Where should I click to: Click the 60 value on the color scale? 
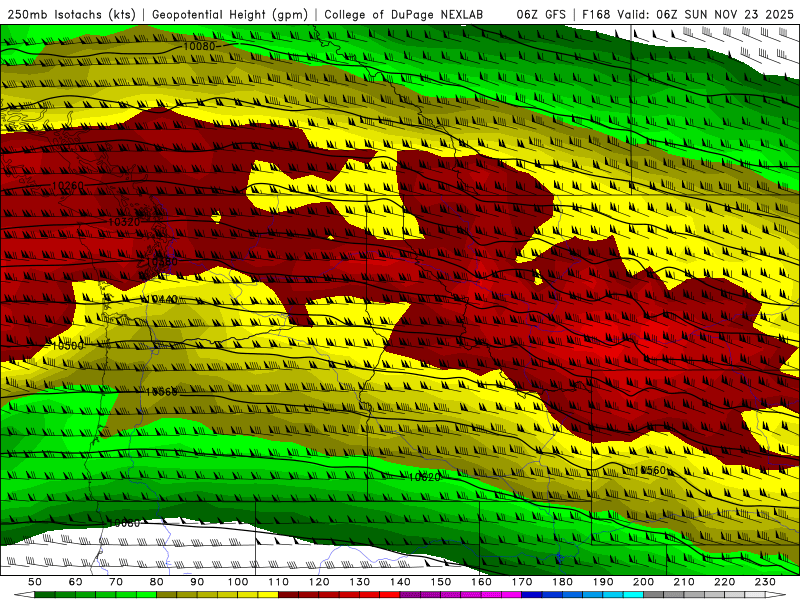coord(76,582)
